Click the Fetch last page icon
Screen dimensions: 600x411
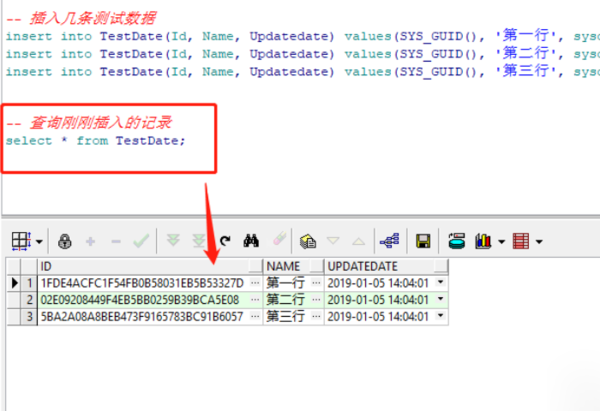pyautogui.click(x=199, y=241)
